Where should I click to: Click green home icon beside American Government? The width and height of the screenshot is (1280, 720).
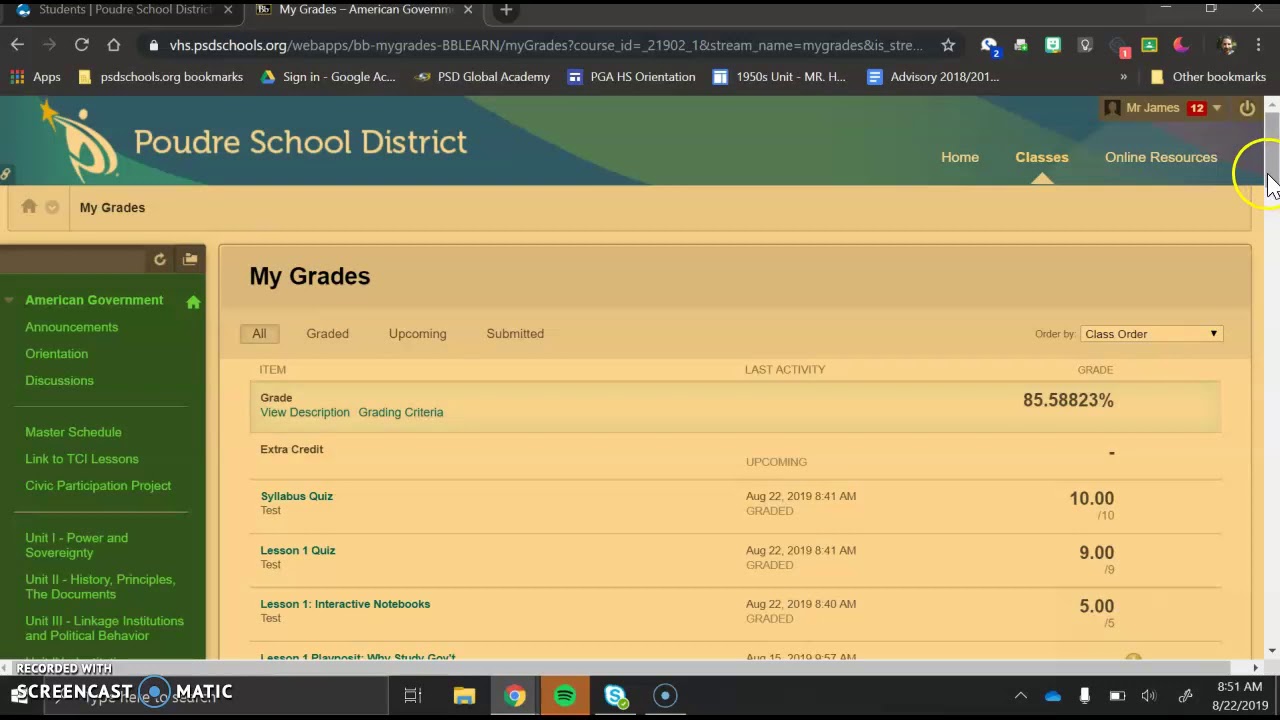tap(193, 301)
